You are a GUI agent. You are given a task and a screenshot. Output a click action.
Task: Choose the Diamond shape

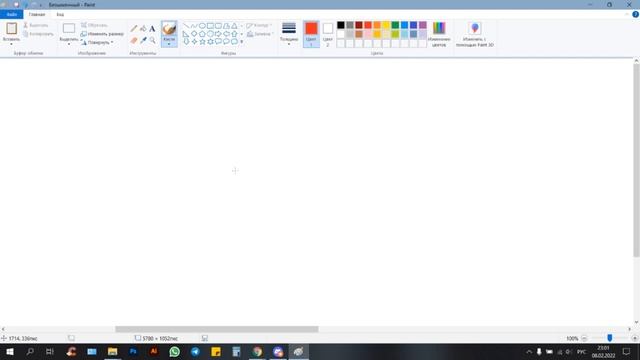194,34
